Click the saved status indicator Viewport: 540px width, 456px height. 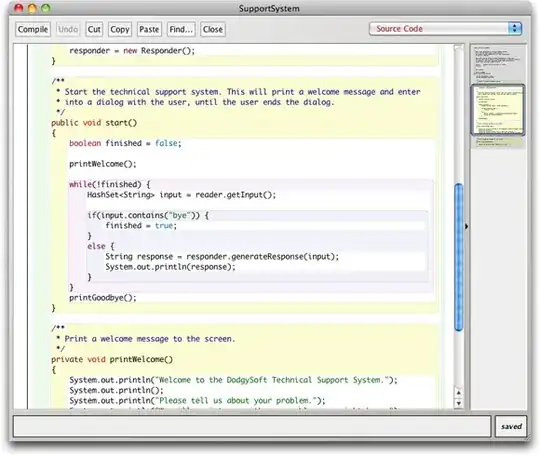[x=511, y=426]
